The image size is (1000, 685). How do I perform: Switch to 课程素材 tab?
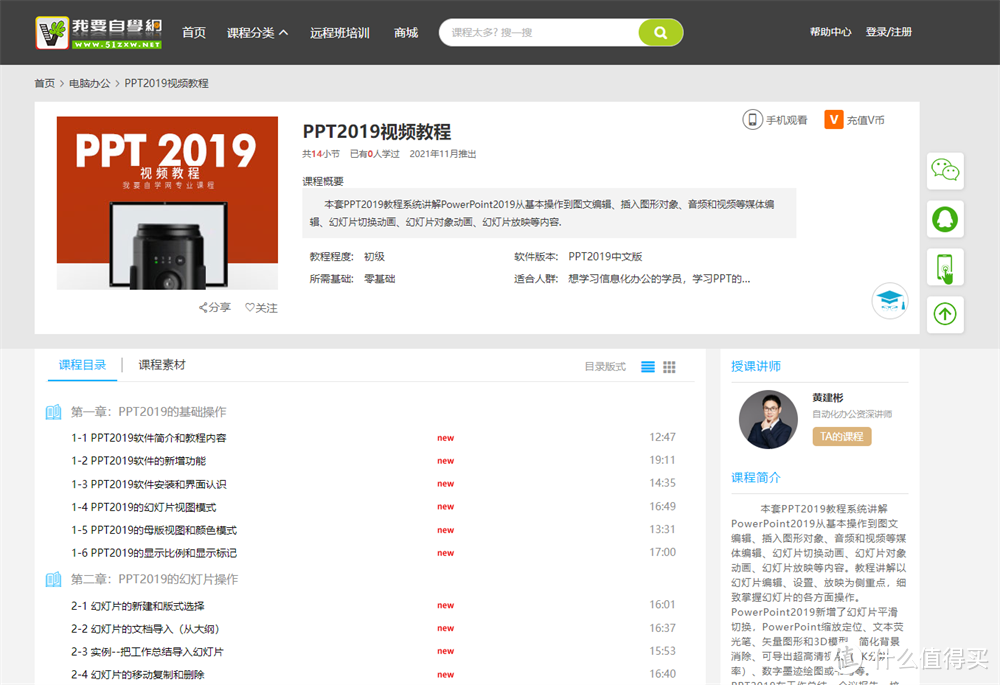click(x=162, y=365)
